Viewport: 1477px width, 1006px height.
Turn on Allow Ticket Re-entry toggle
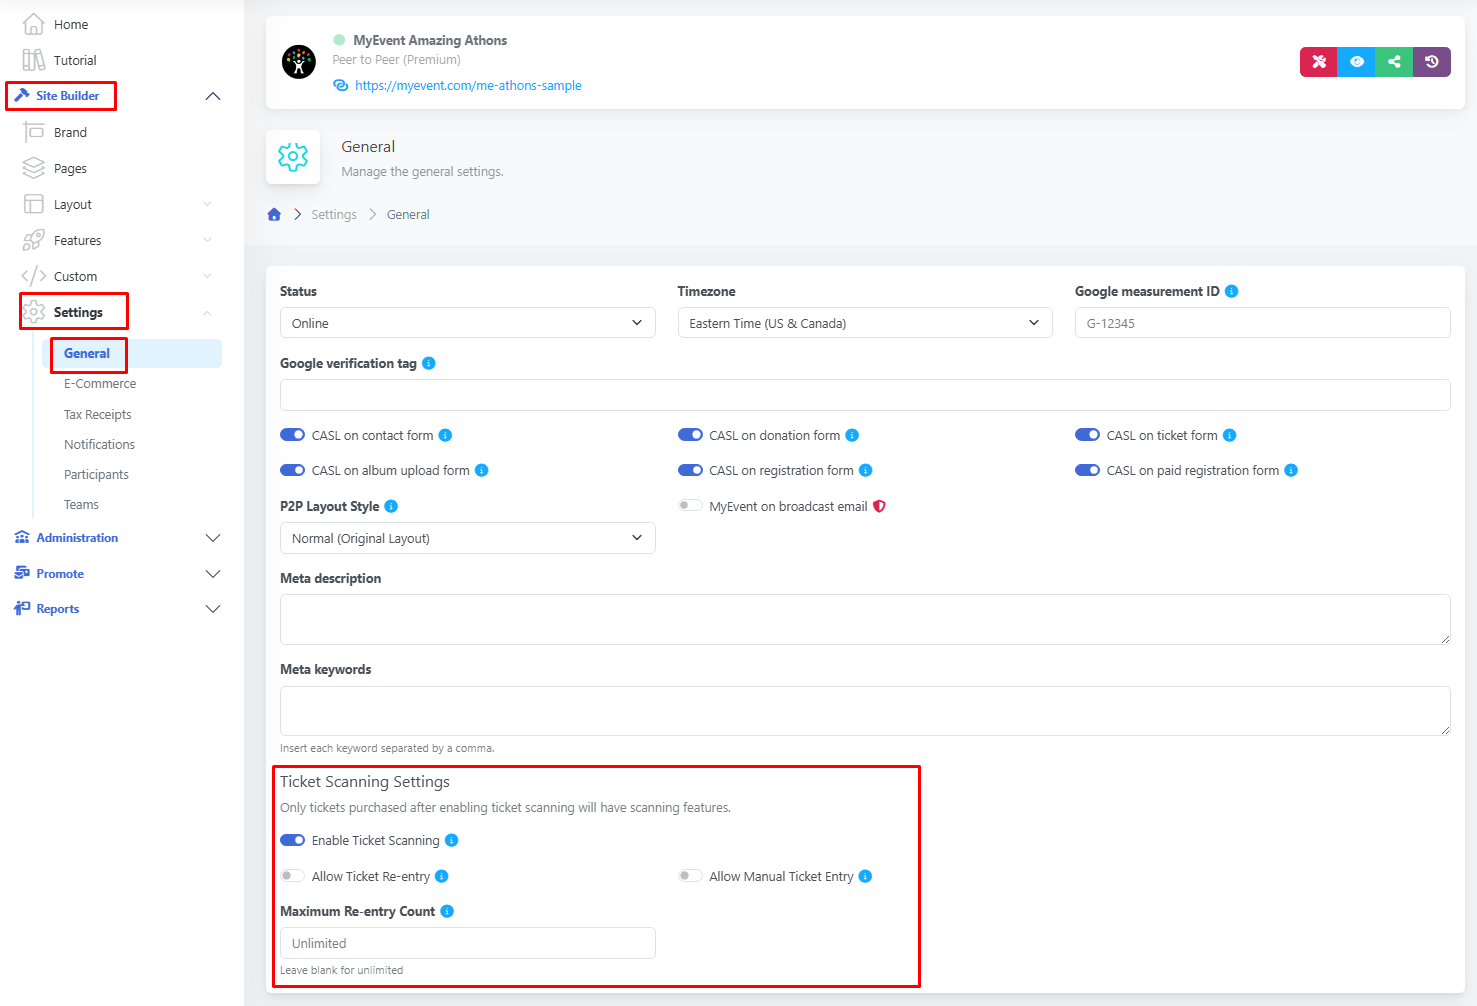click(x=293, y=877)
